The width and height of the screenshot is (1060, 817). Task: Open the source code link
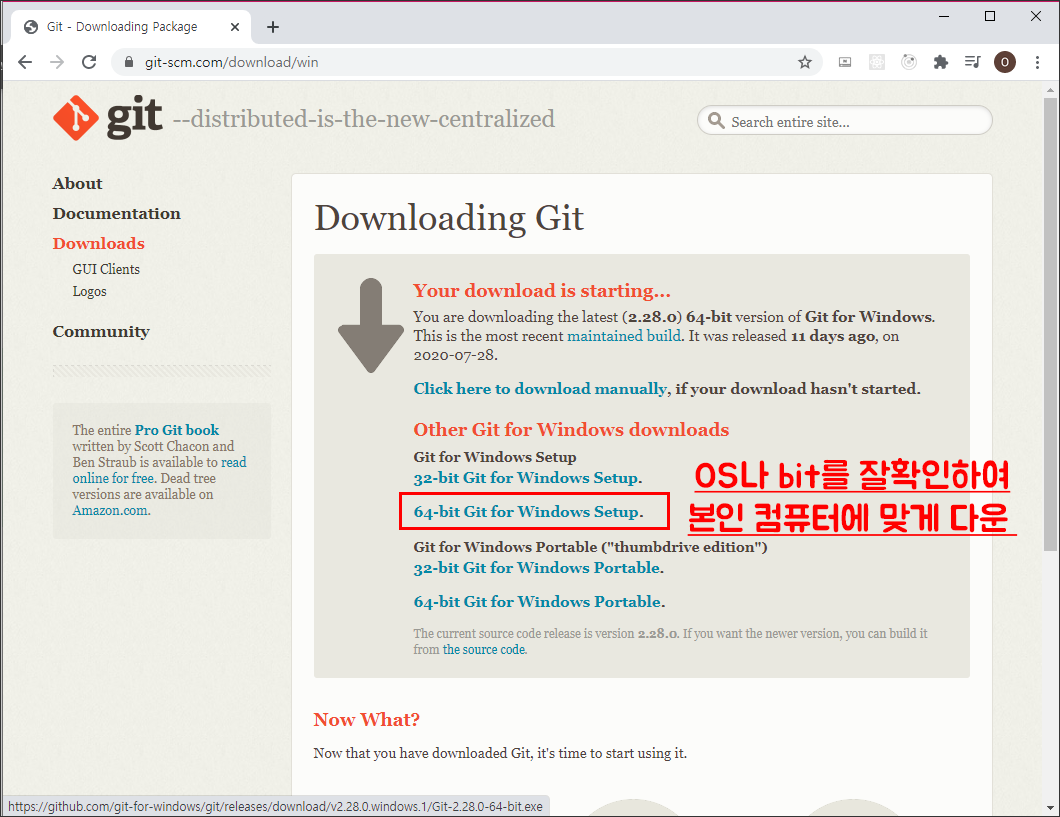tap(484, 649)
